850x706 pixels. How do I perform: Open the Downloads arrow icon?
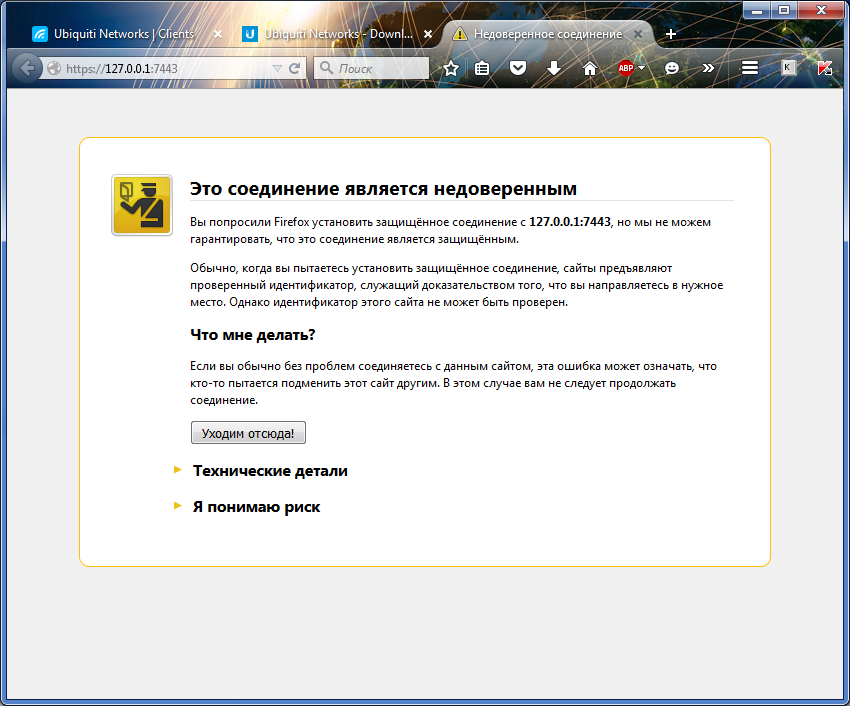554,68
